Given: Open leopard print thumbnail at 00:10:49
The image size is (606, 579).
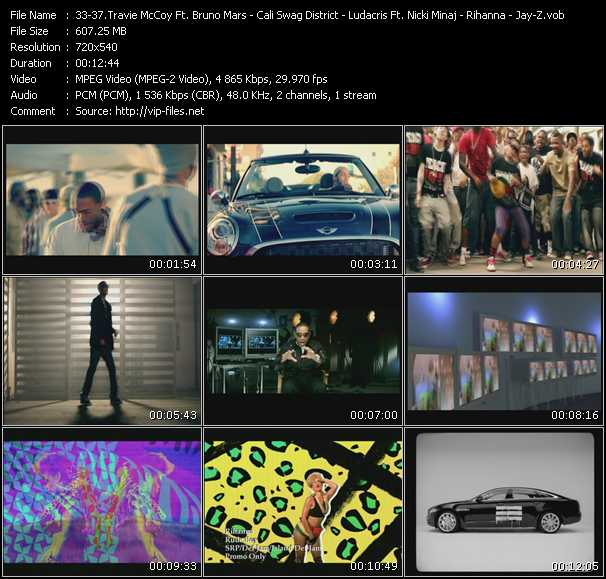Looking at the screenshot, I should click(x=303, y=502).
